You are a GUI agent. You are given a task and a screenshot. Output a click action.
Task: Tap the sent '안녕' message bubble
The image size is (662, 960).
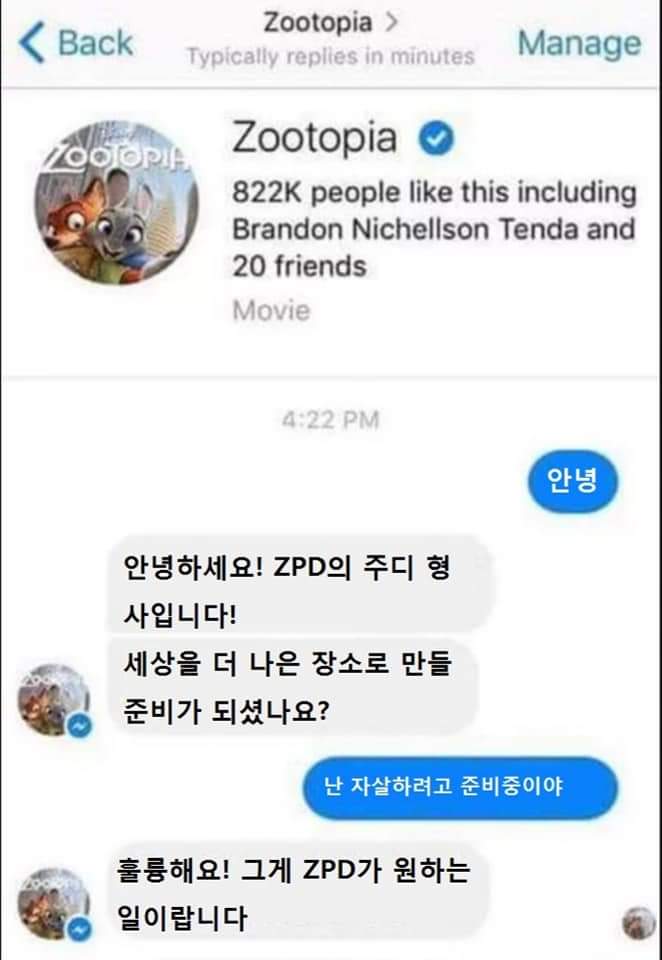click(573, 481)
